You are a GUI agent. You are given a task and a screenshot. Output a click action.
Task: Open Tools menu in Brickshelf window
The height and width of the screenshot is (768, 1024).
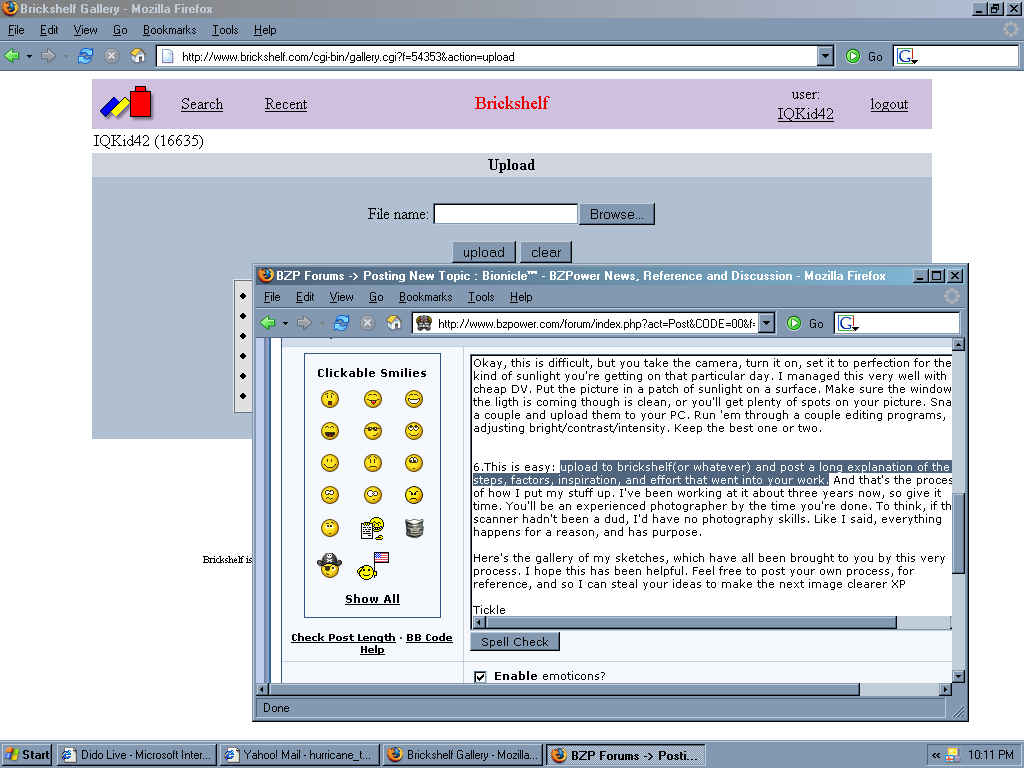pos(225,30)
